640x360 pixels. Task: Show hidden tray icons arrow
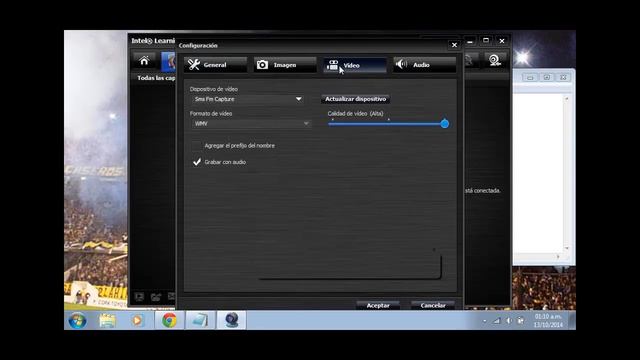pyautogui.click(x=484, y=321)
